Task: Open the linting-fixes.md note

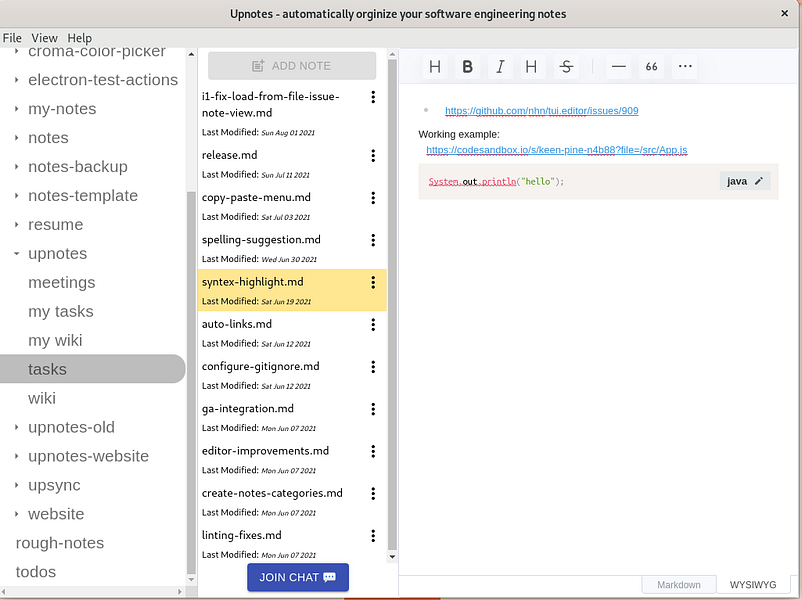Action: (292, 544)
